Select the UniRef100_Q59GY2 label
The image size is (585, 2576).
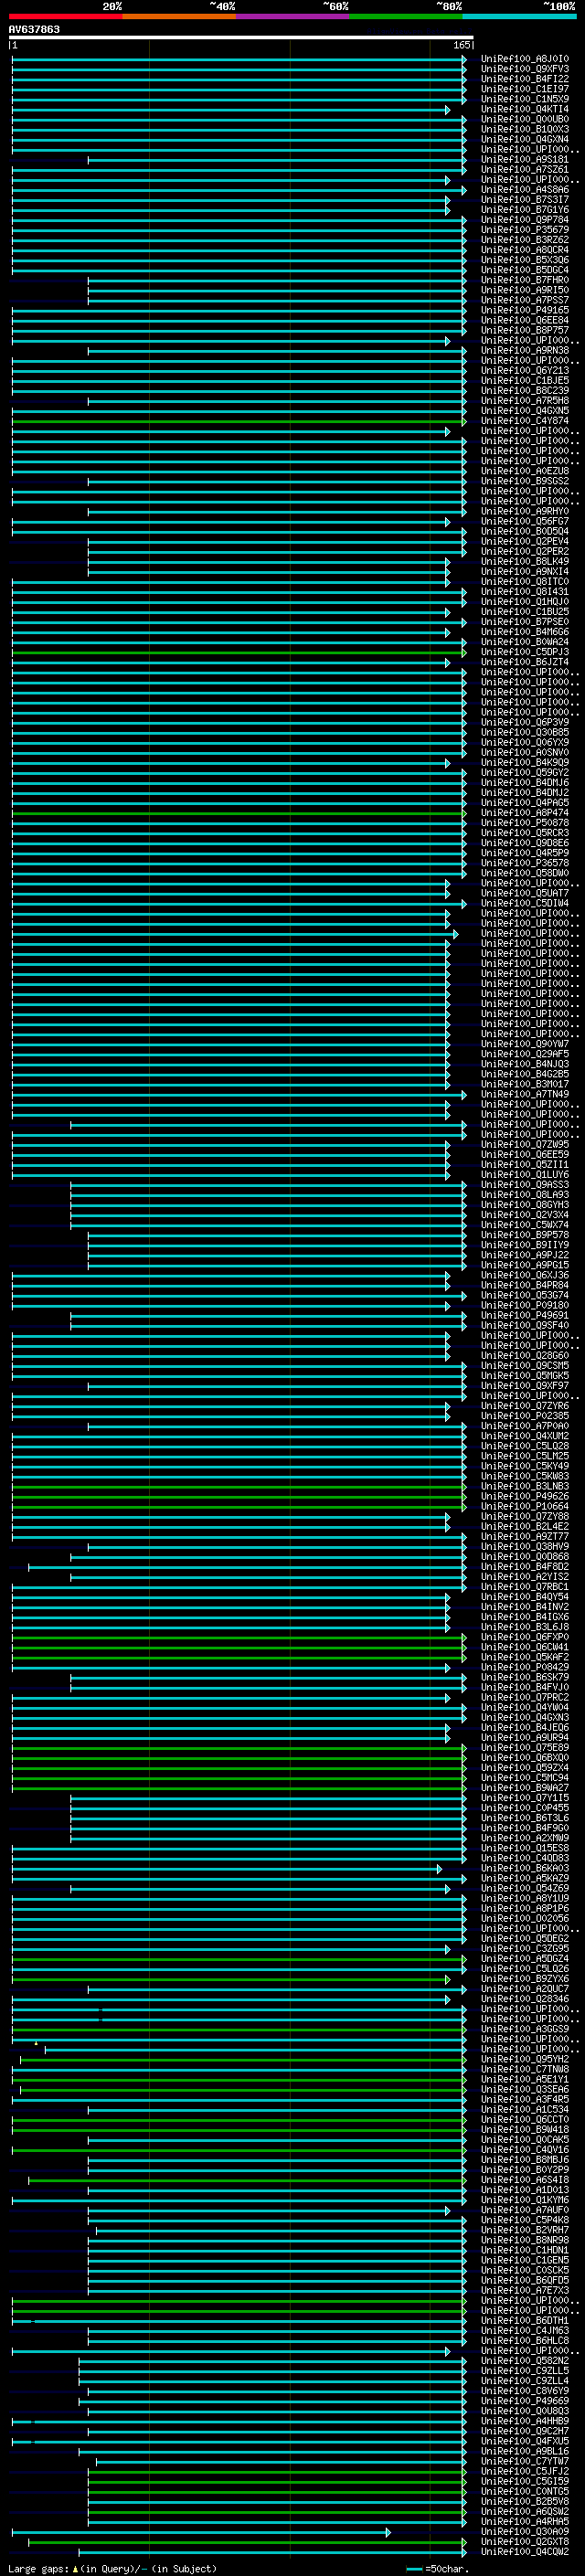(x=524, y=772)
